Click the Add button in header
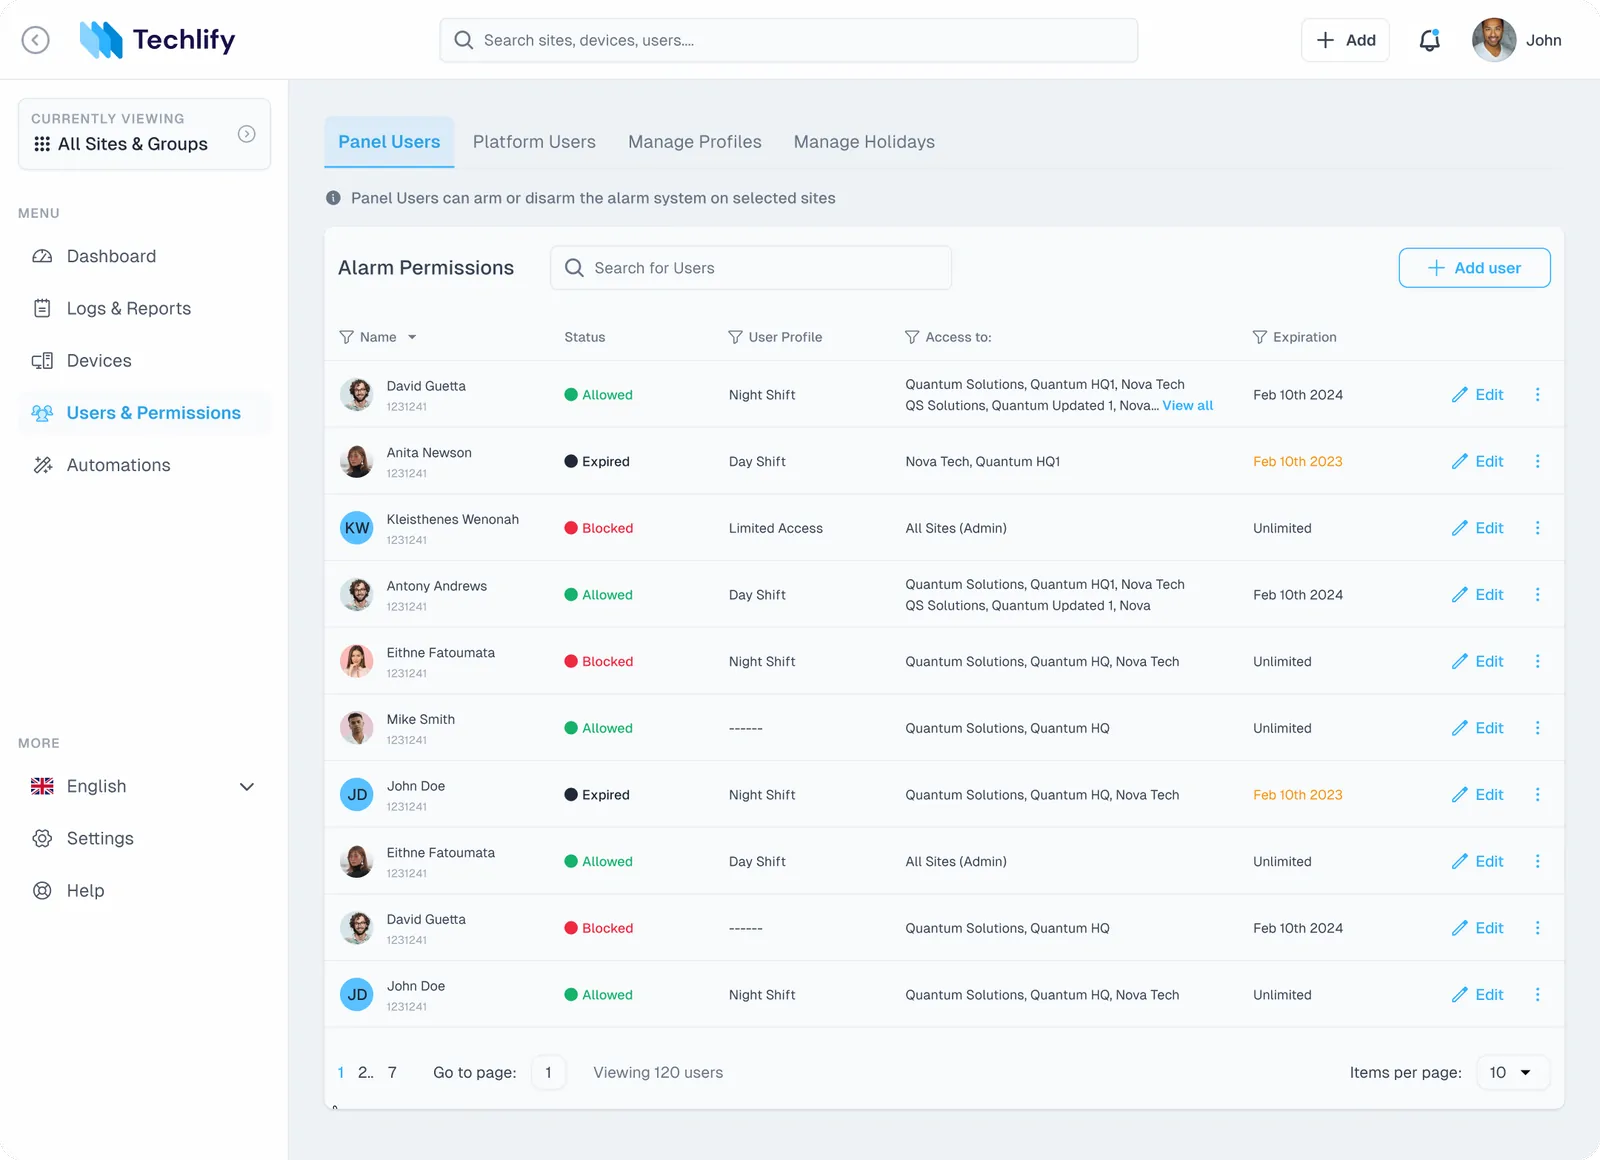Image resolution: width=1600 pixels, height=1160 pixels. (x=1345, y=40)
